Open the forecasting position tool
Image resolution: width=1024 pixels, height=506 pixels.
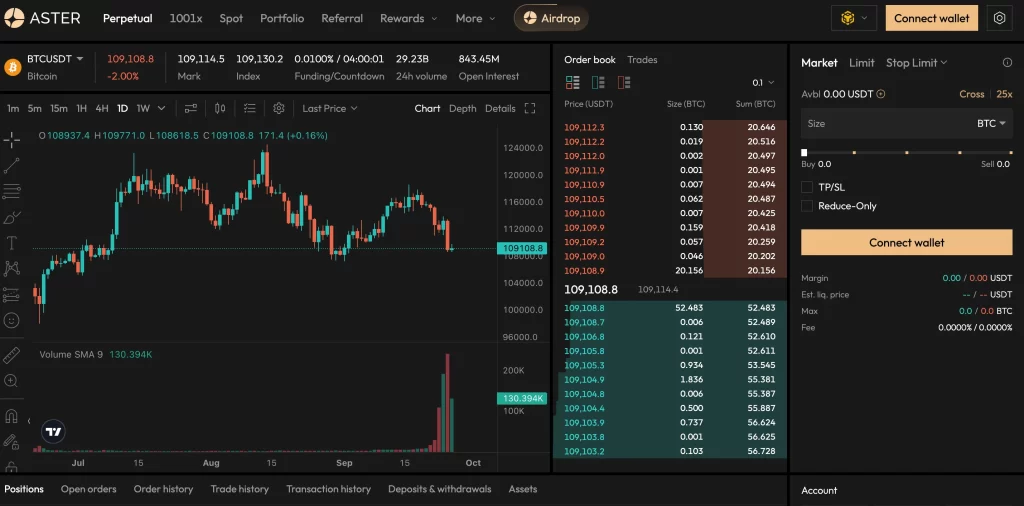pyautogui.click(x=11, y=294)
